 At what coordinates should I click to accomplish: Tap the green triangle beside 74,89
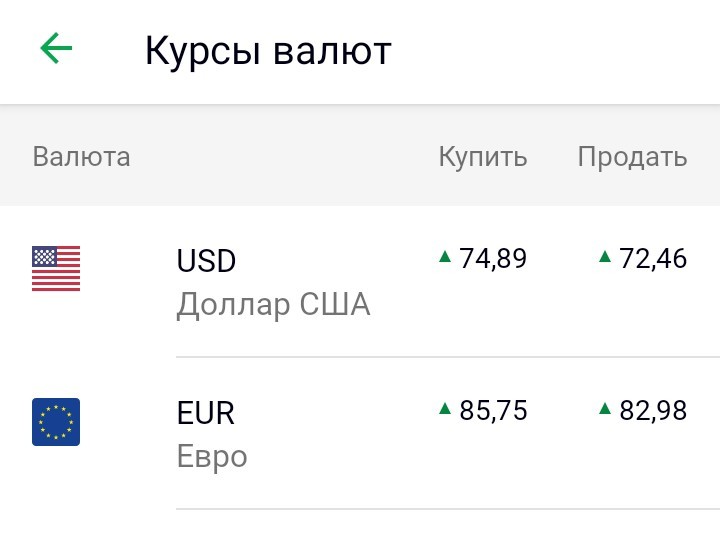(x=445, y=256)
